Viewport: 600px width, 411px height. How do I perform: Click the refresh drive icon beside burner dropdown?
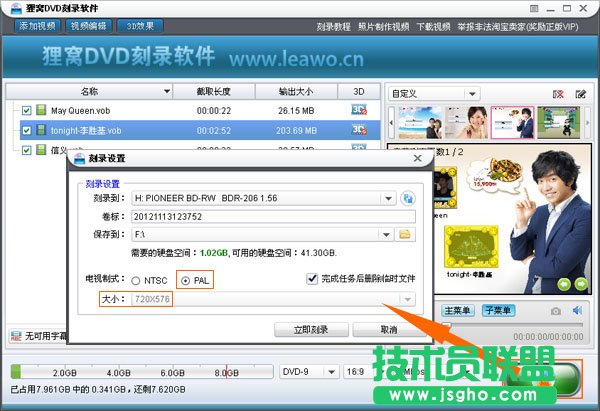tap(408, 198)
